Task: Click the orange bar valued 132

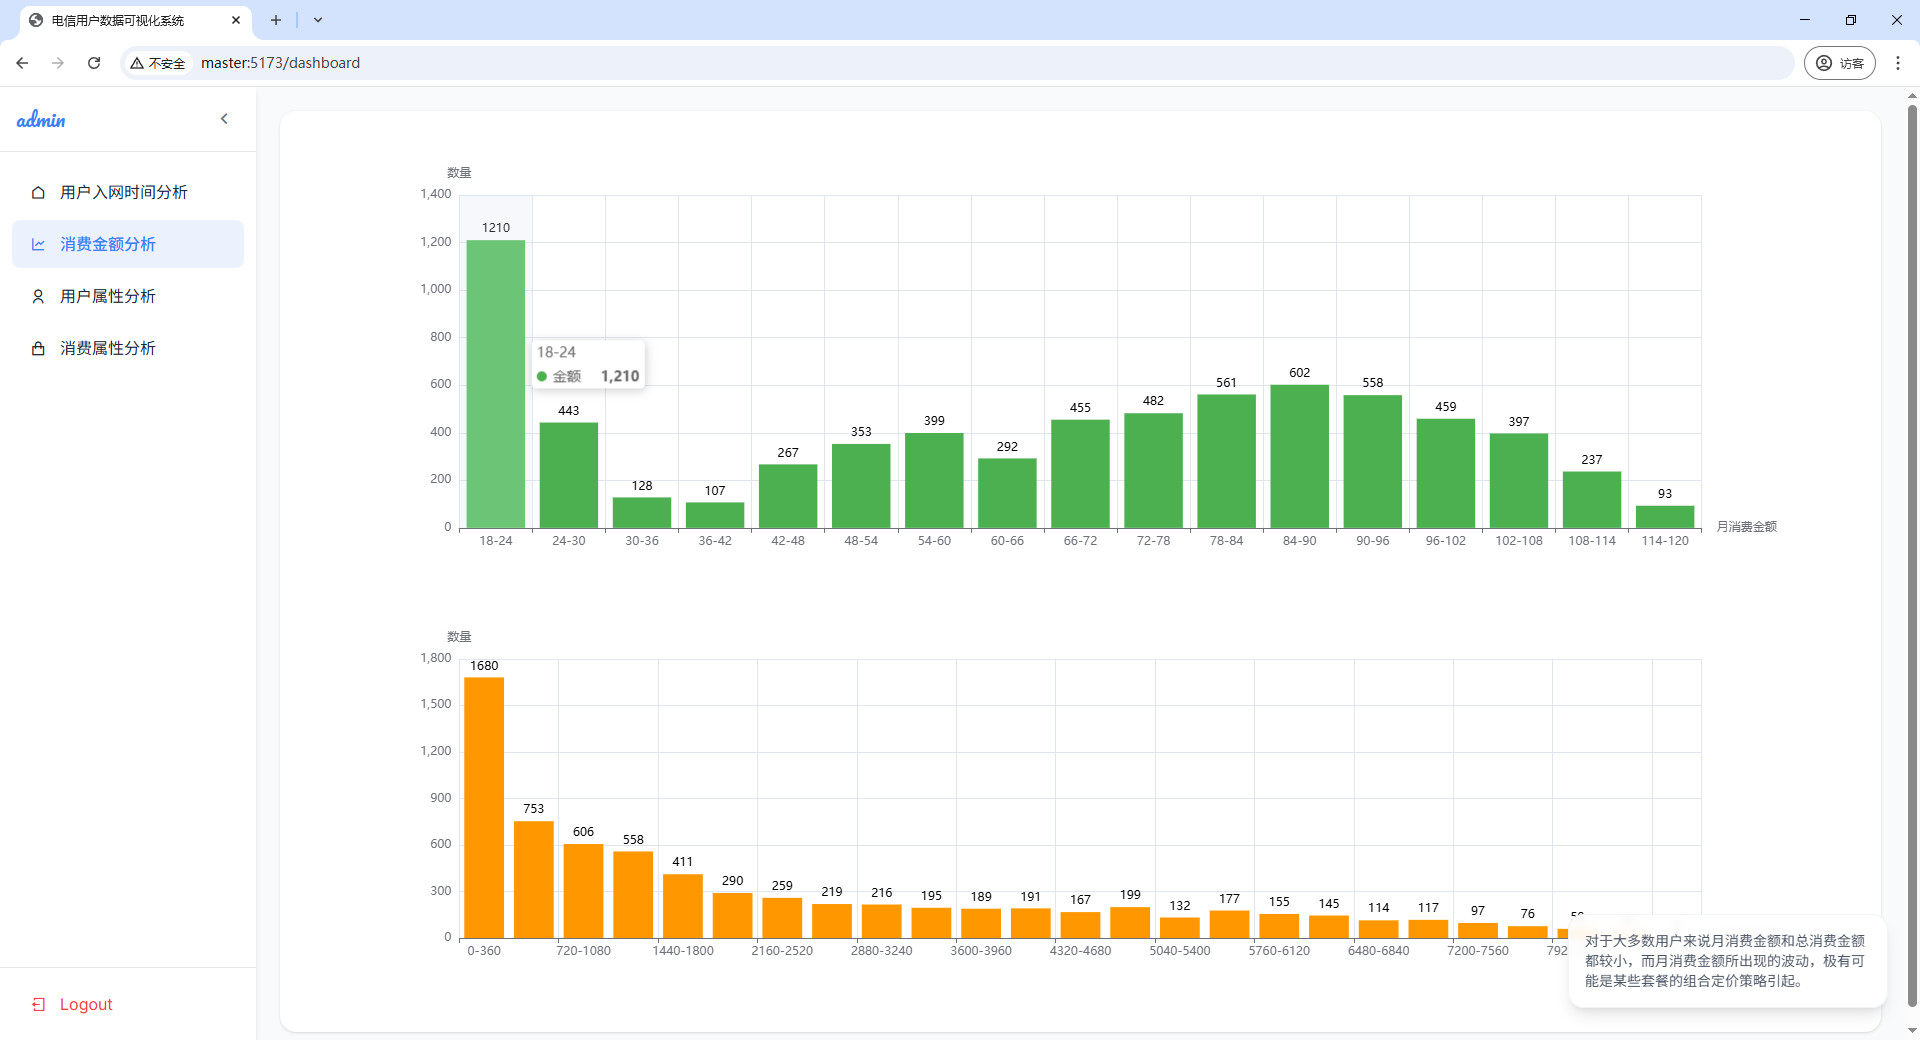Action: click(x=1180, y=928)
